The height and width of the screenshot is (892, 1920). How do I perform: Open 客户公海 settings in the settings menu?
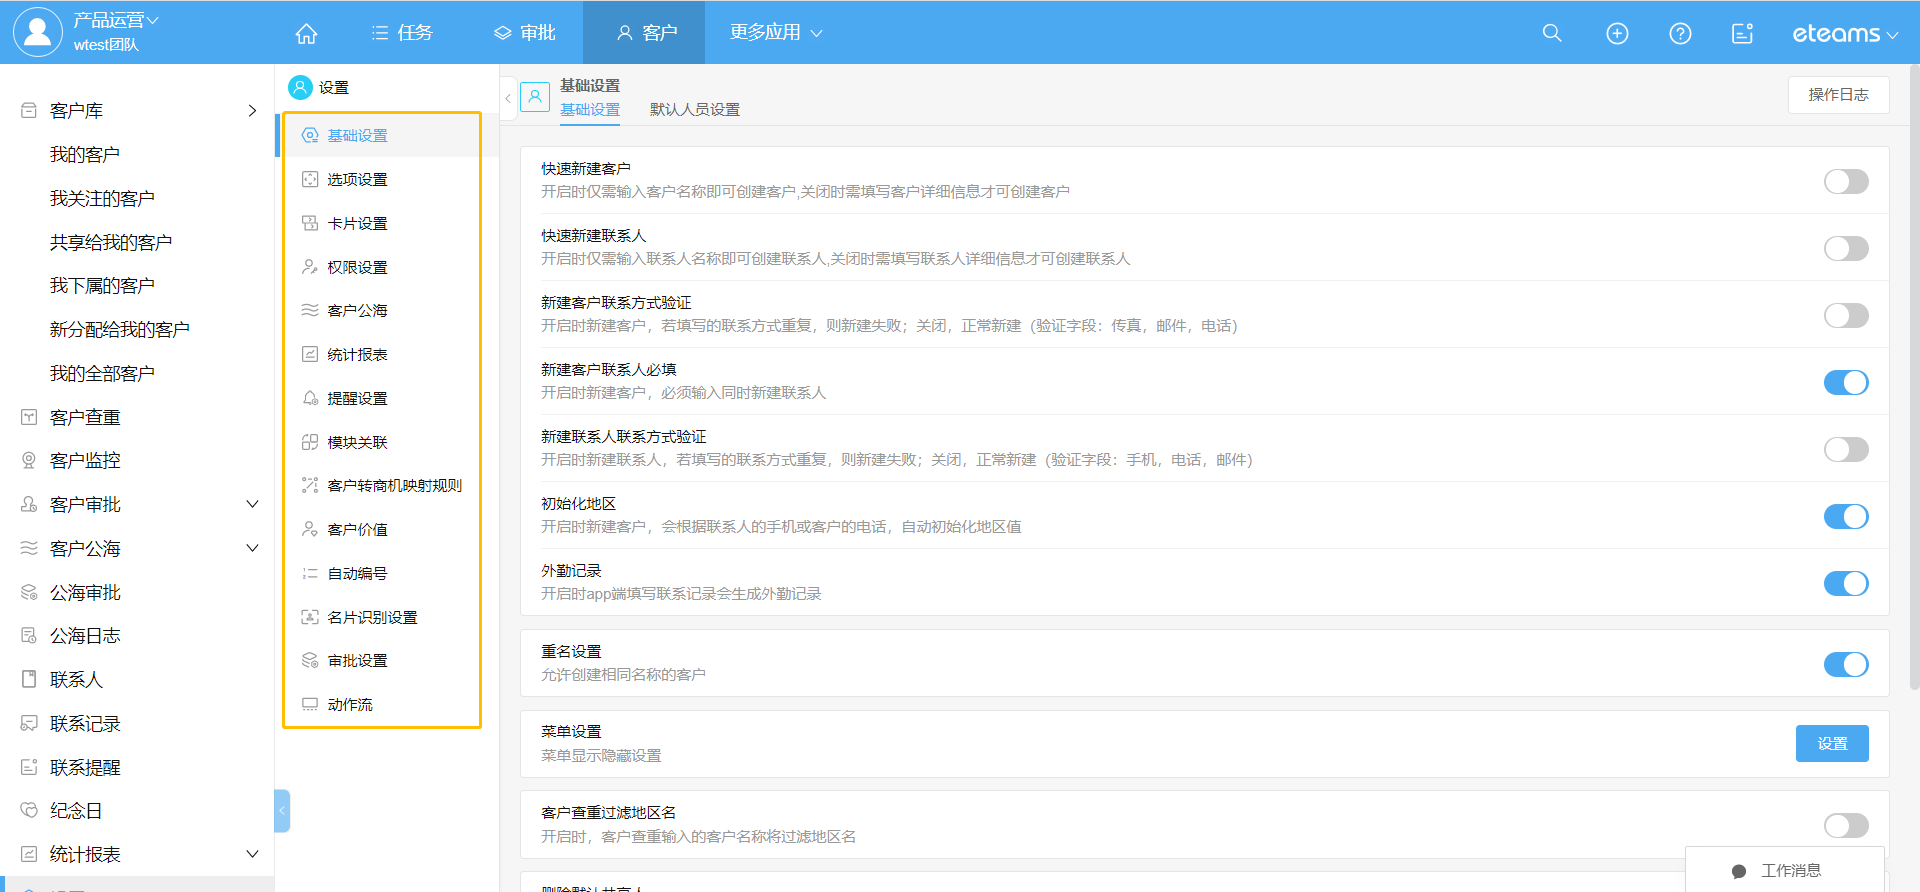coord(357,311)
